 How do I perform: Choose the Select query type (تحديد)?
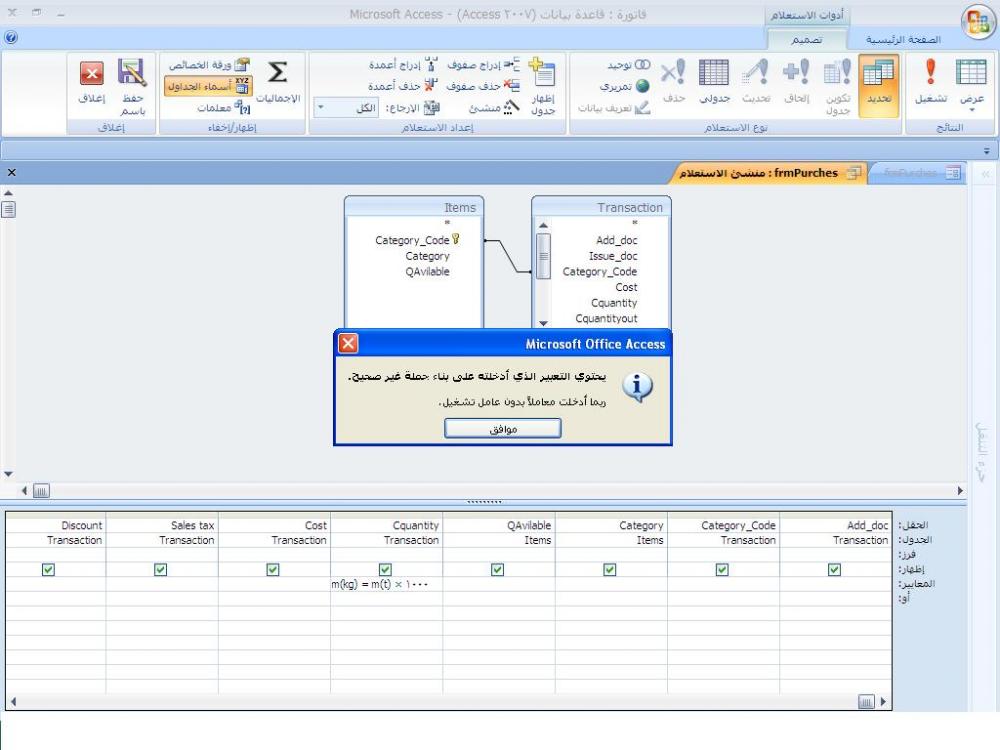[878, 84]
